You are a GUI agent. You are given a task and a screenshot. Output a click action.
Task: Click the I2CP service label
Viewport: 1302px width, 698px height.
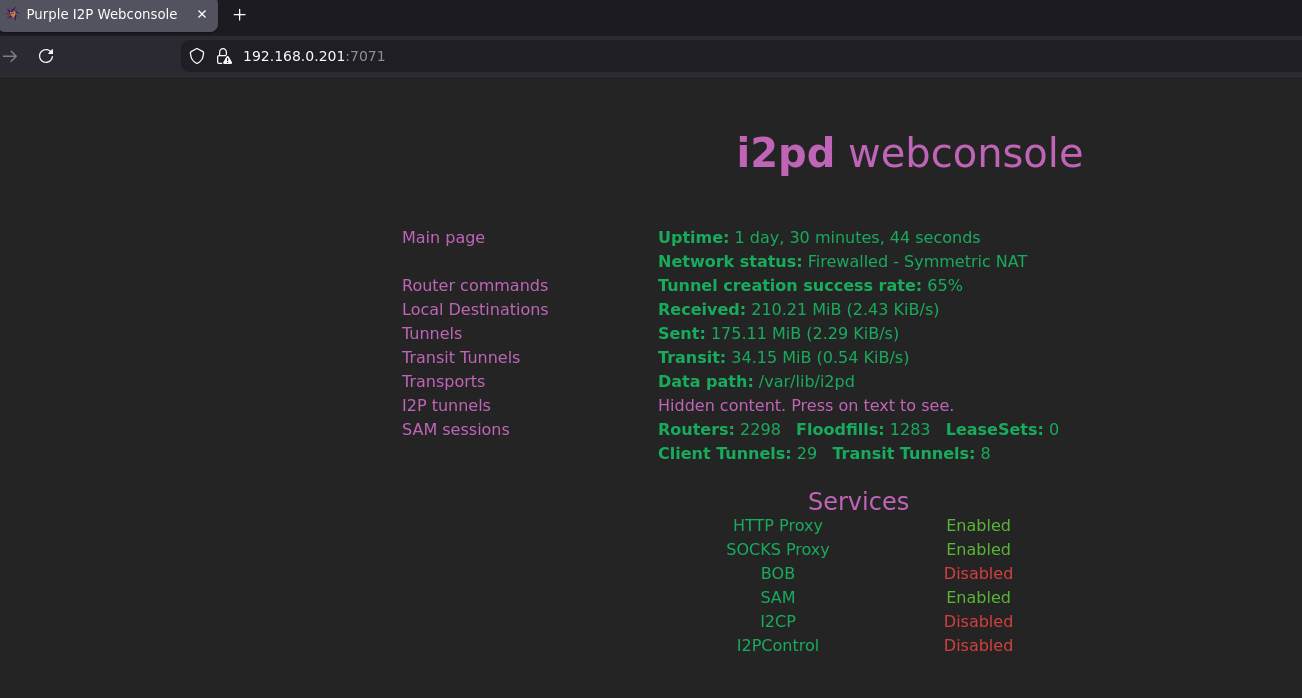778,622
